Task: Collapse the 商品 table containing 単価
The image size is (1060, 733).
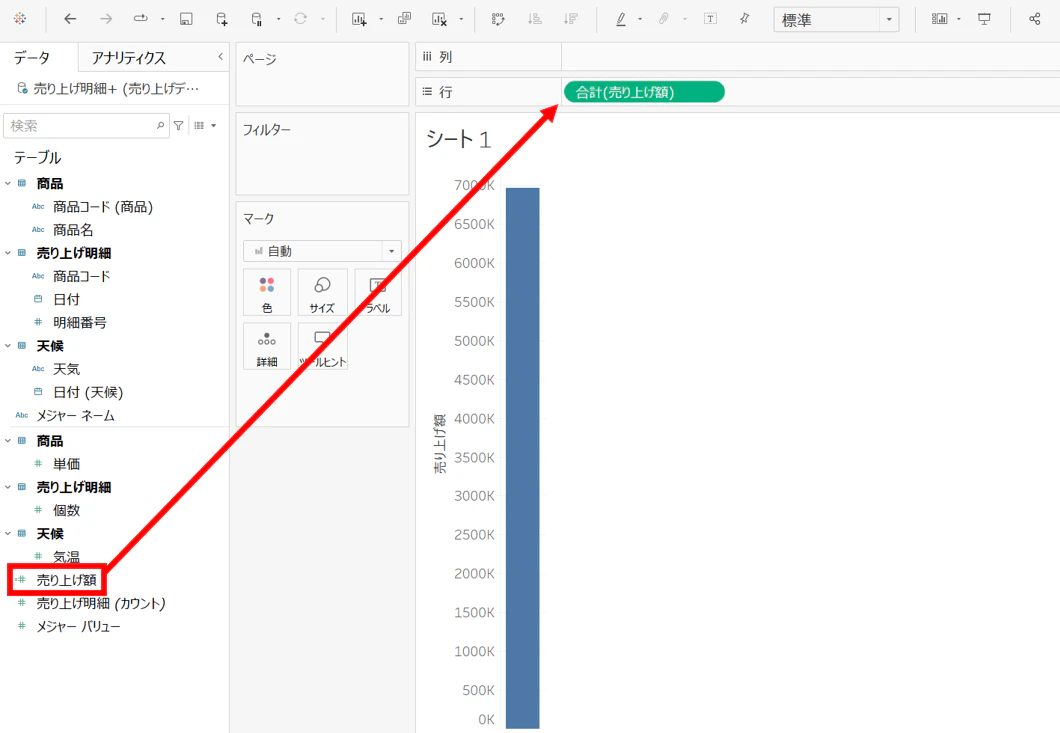Action: tap(7, 441)
